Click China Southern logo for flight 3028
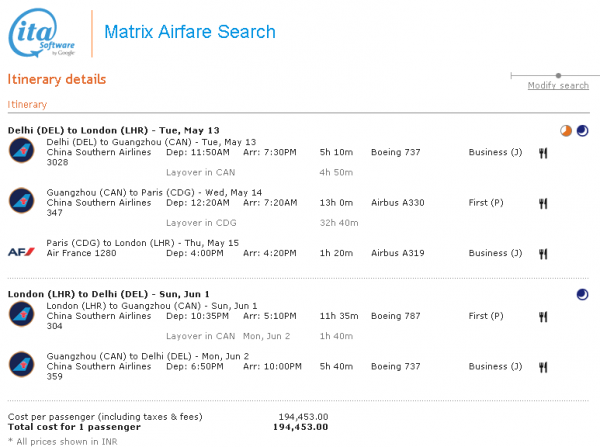 (22, 150)
